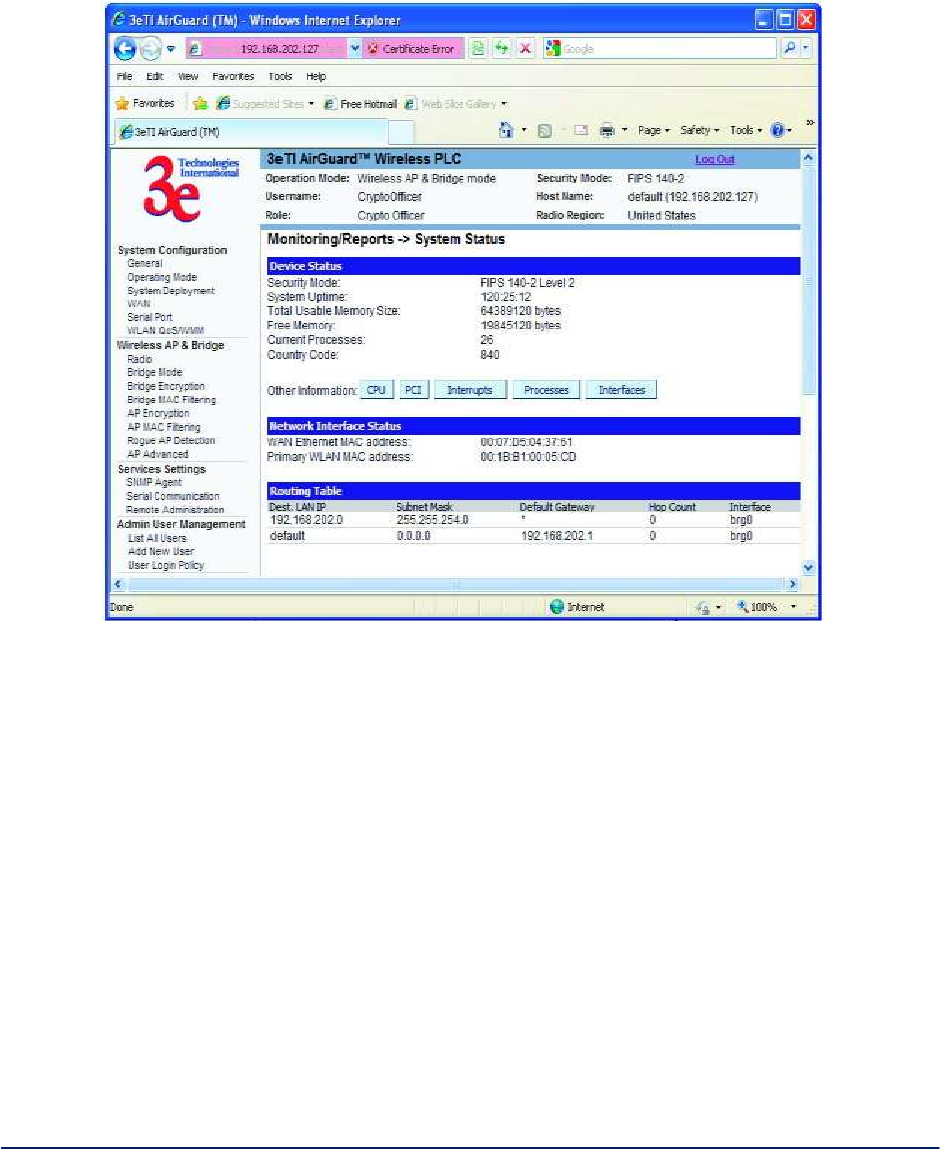Click the Interrupts button
Viewport: 940px width, 1149px height.
tap(470, 390)
